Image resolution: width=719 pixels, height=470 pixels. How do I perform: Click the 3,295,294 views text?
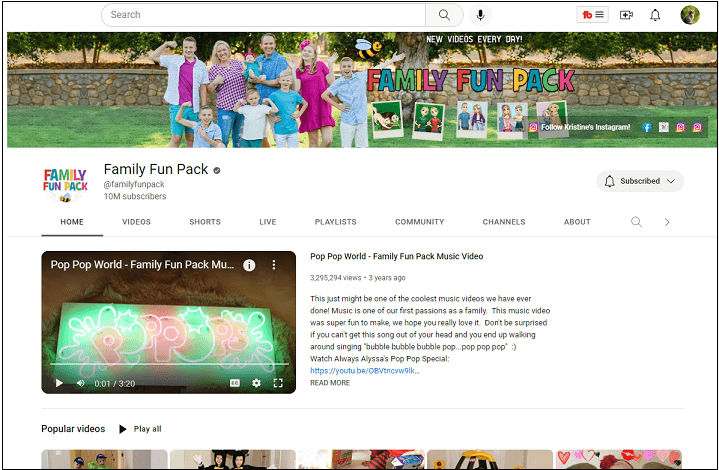click(x=336, y=278)
